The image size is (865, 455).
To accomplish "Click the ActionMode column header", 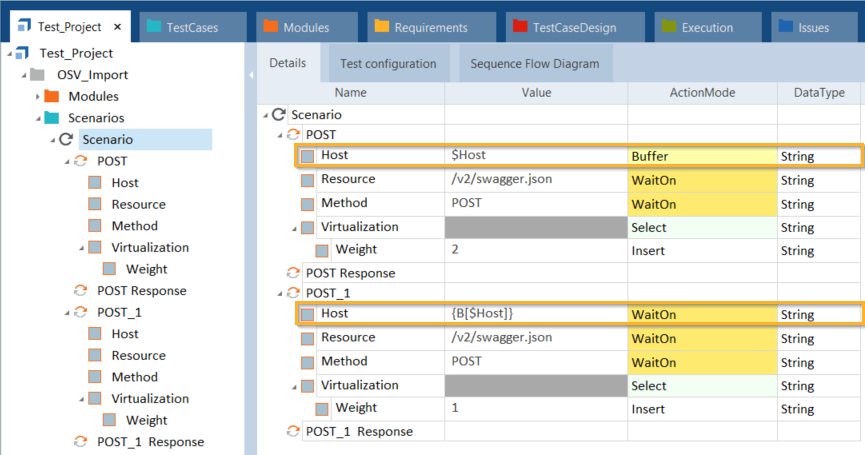I will (x=702, y=93).
